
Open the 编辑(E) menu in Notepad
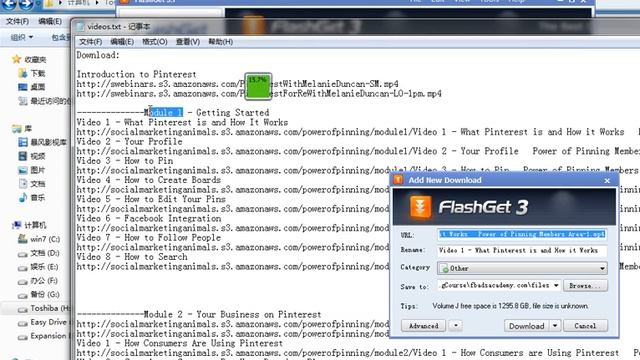coord(122,42)
